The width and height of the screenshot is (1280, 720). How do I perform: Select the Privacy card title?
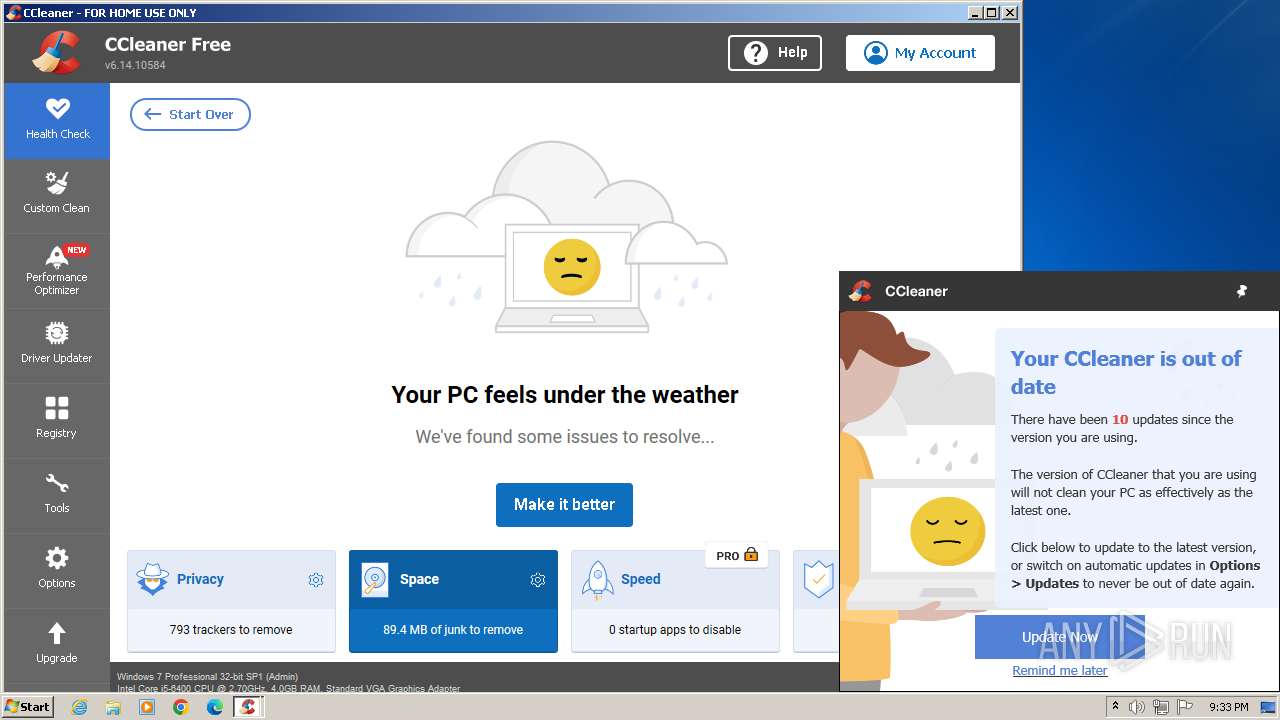pyautogui.click(x=200, y=579)
